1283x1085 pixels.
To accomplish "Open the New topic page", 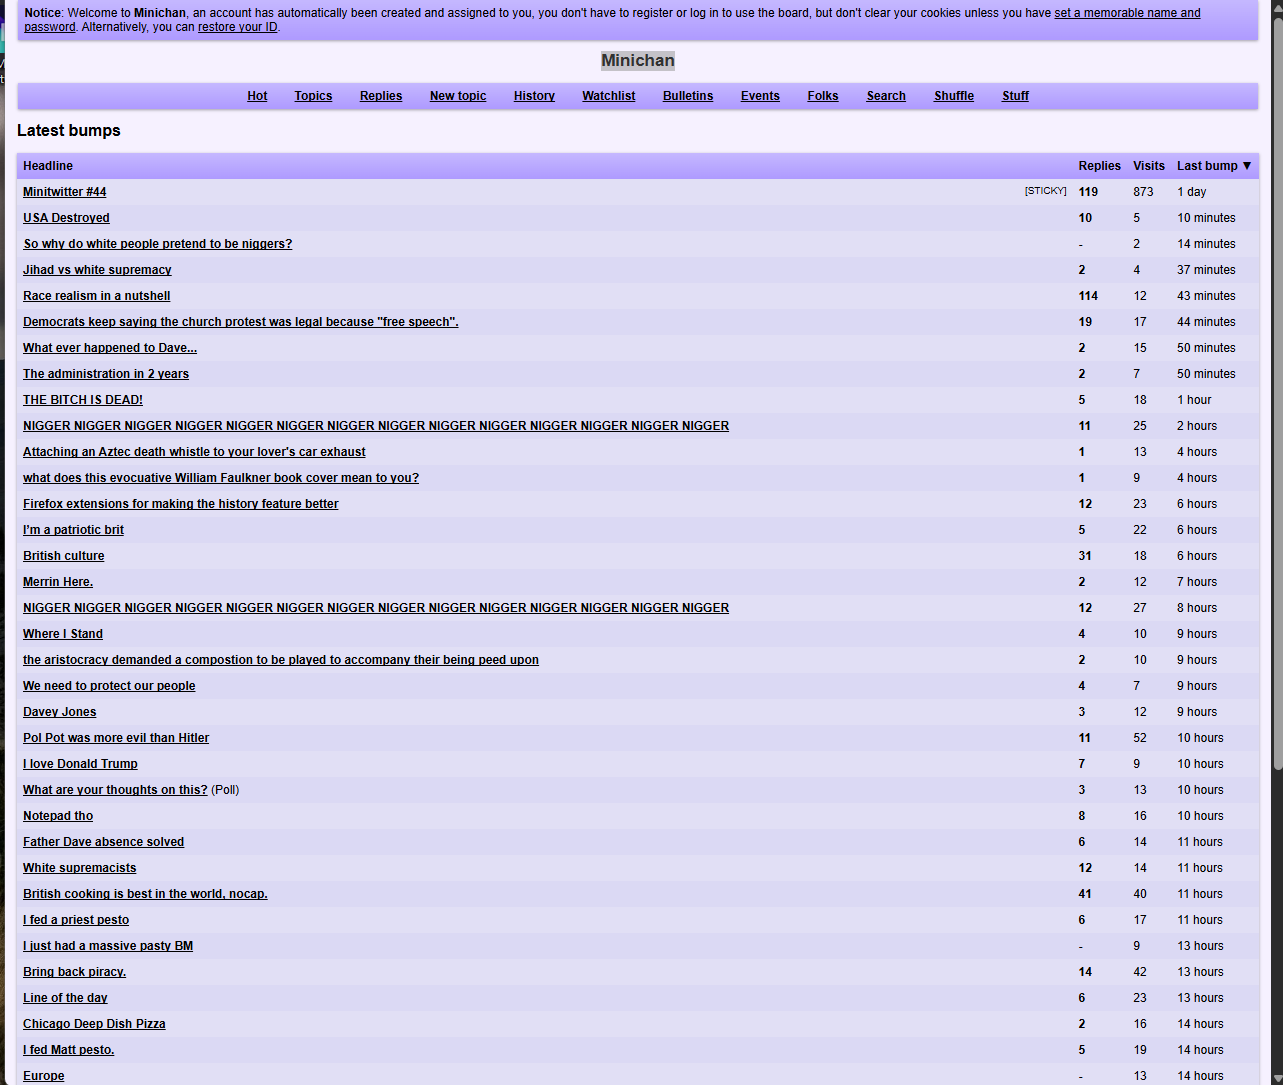I will pyautogui.click(x=458, y=96).
